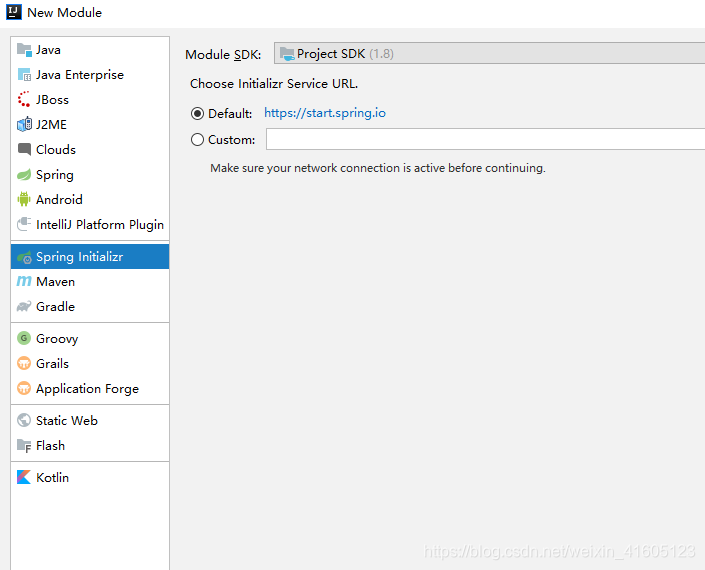Focus the Custom URL input field
705x570 pixels.
tap(486, 139)
